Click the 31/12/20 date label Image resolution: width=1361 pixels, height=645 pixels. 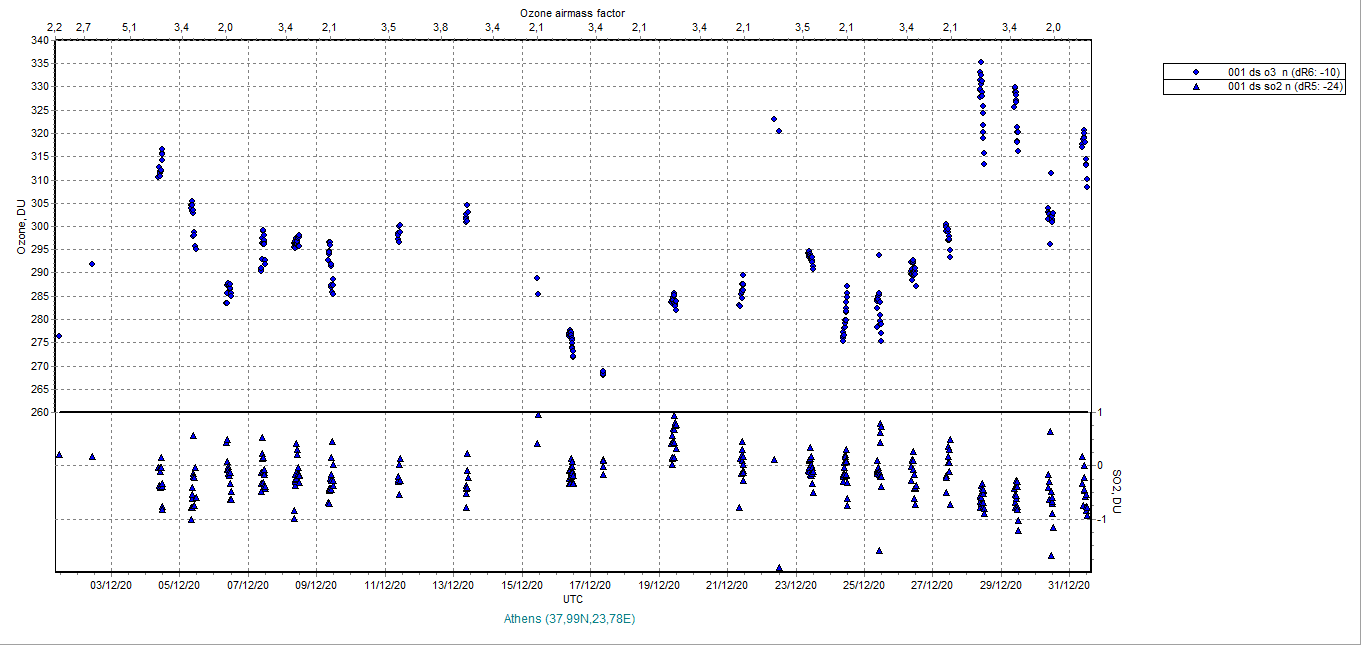(1069, 585)
